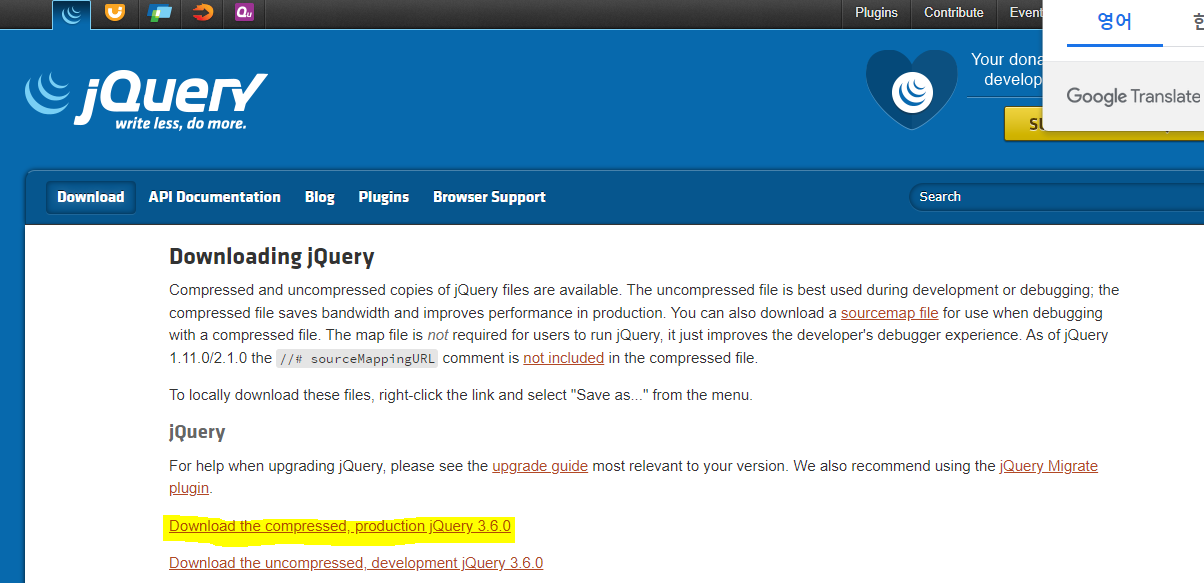Open the QUnit project icon
Viewport: 1204px width, 583px height.
(245, 13)
